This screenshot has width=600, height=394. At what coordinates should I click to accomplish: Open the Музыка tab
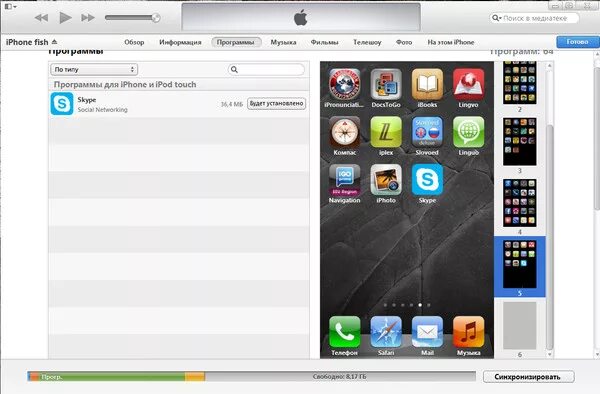[284, 42]
